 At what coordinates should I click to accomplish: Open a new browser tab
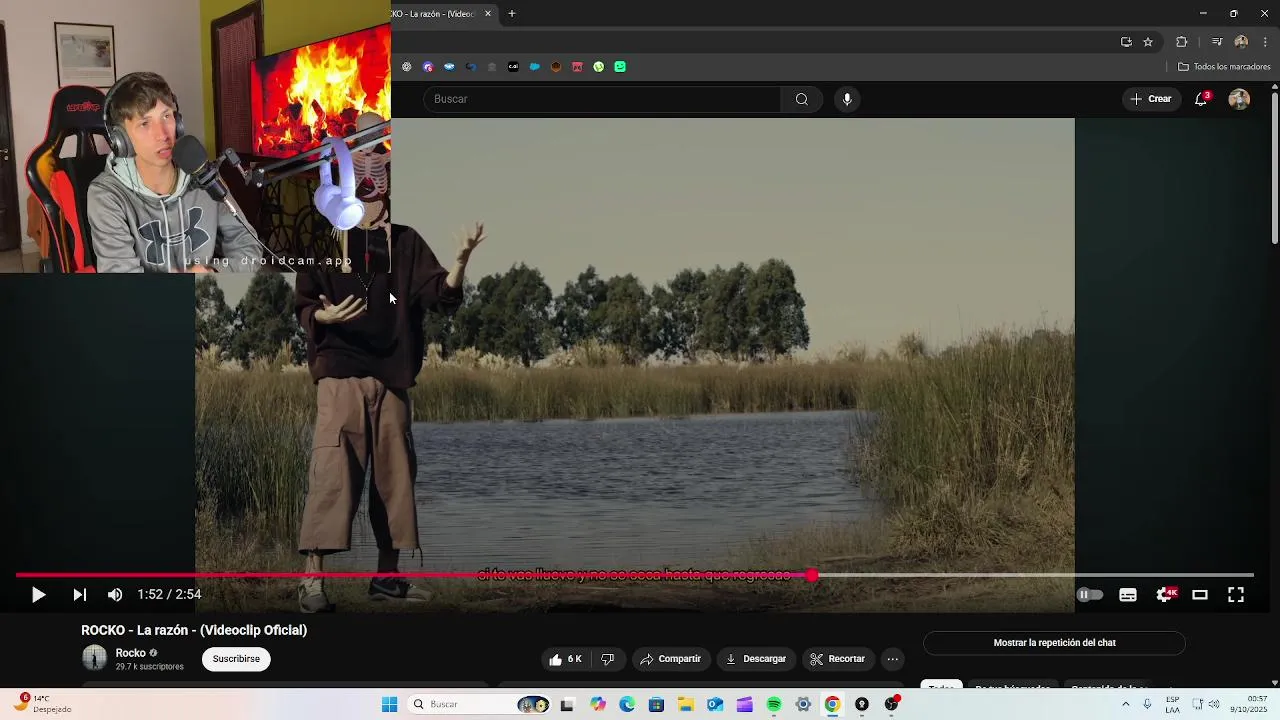point(512,14)
